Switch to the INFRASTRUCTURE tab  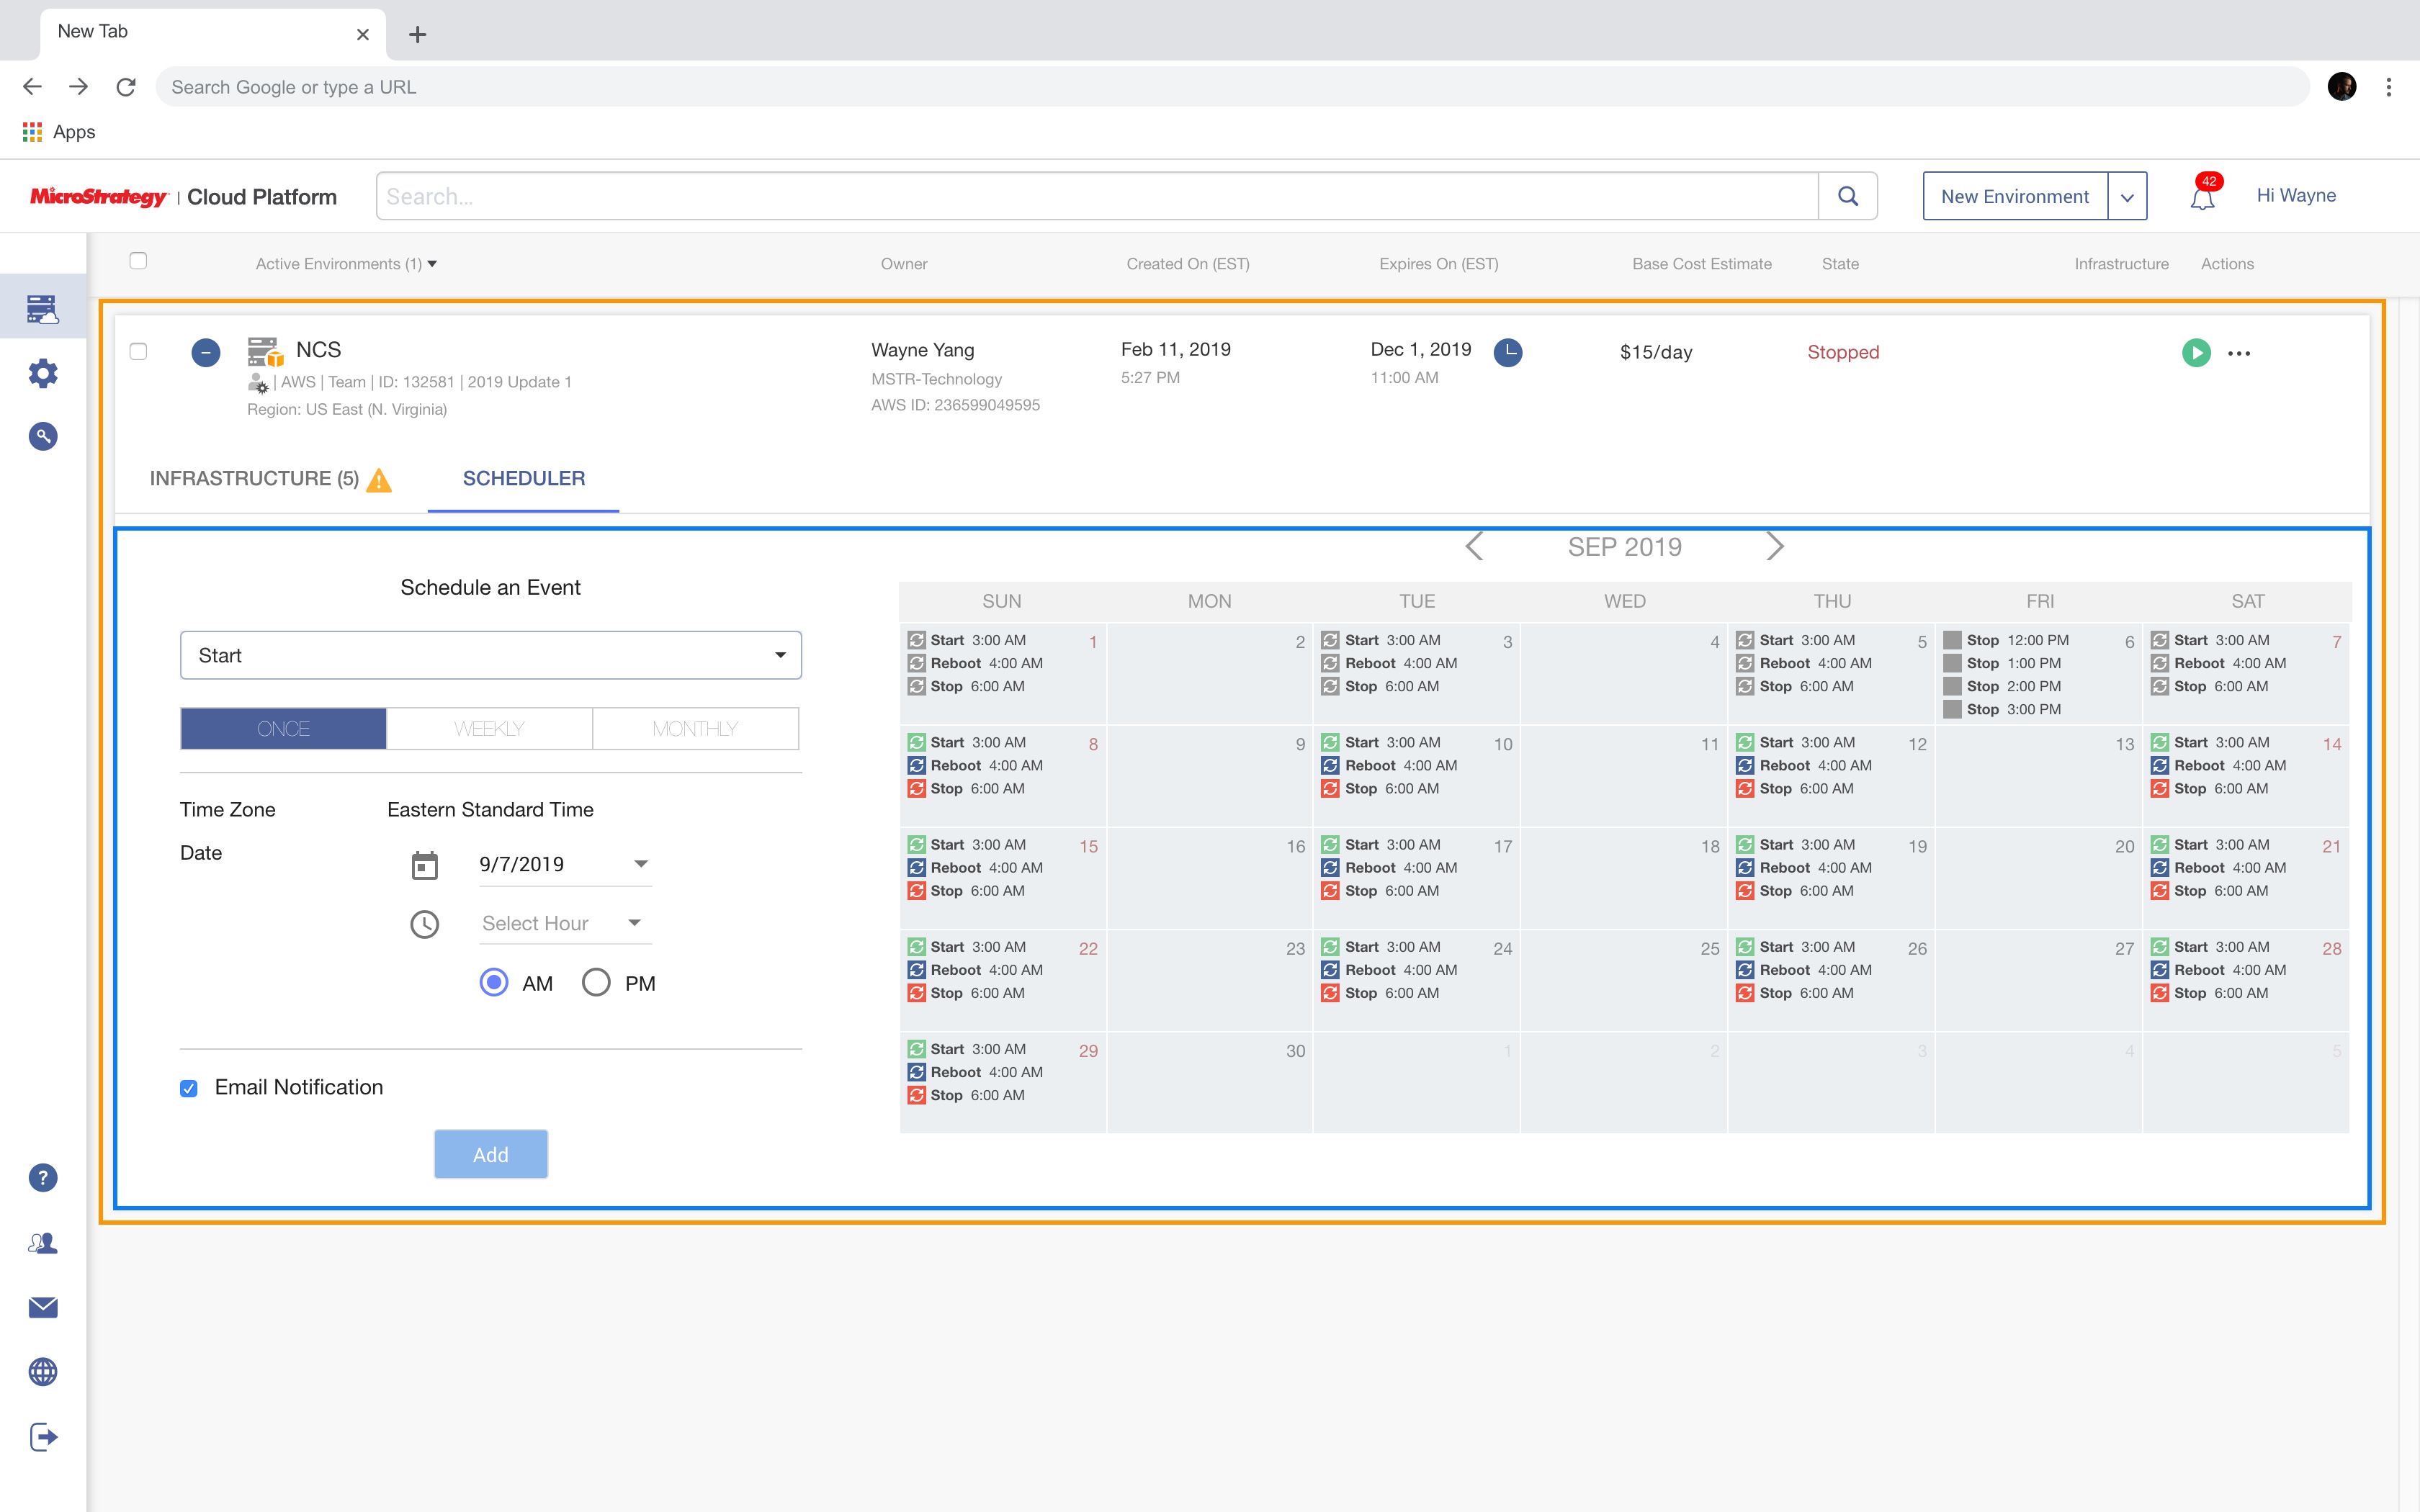point(254,479)
